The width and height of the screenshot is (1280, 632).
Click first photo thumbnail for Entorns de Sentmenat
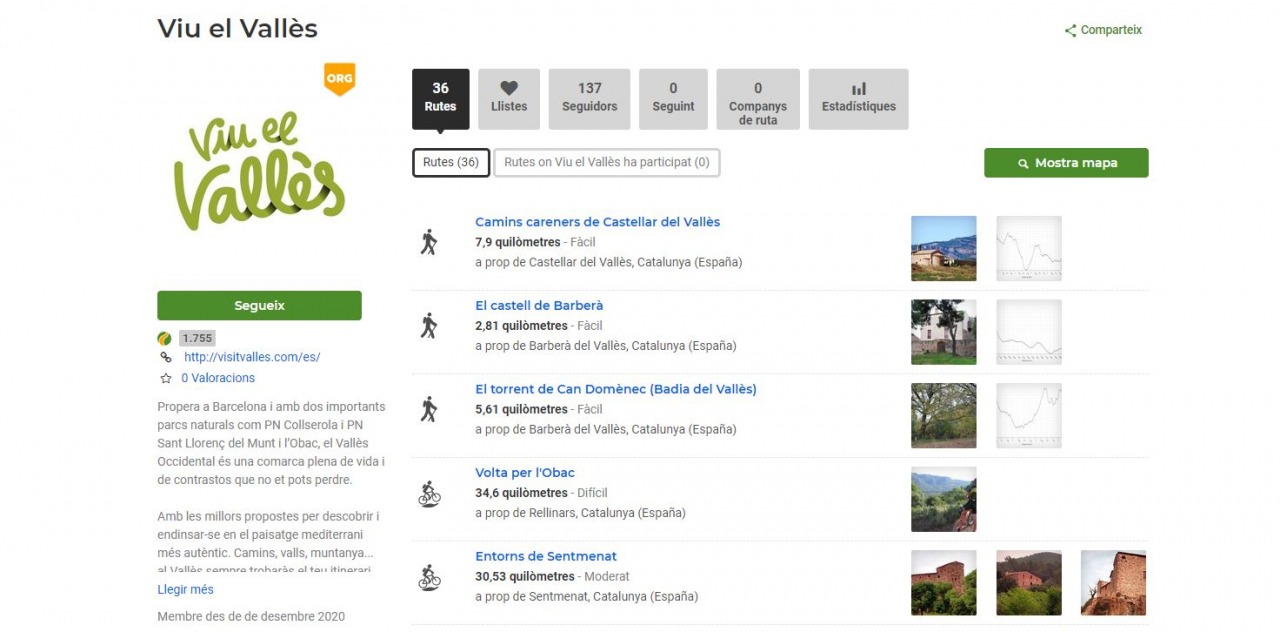tap(944, 583)
